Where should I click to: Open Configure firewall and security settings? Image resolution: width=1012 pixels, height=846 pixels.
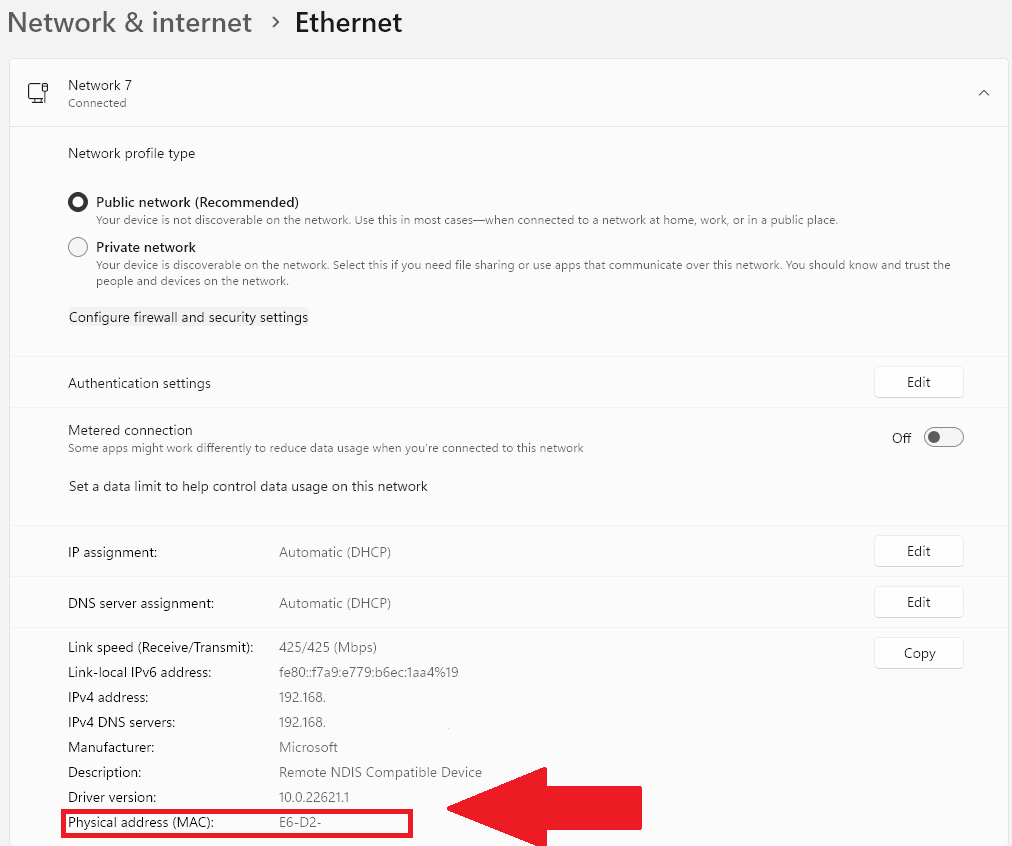coord(188,317)
